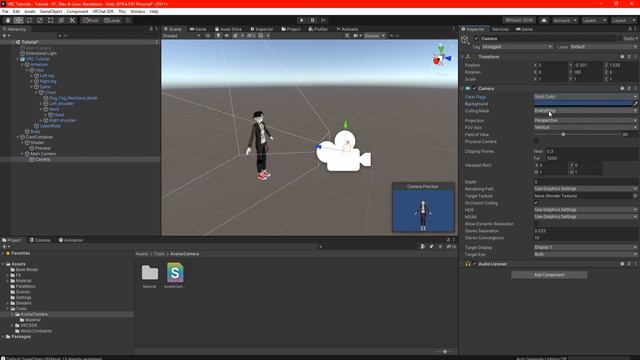This screenshot has height=360, width=640.
Task: Open the Projection dropdown showing Perspective
Action: point(585,120)
